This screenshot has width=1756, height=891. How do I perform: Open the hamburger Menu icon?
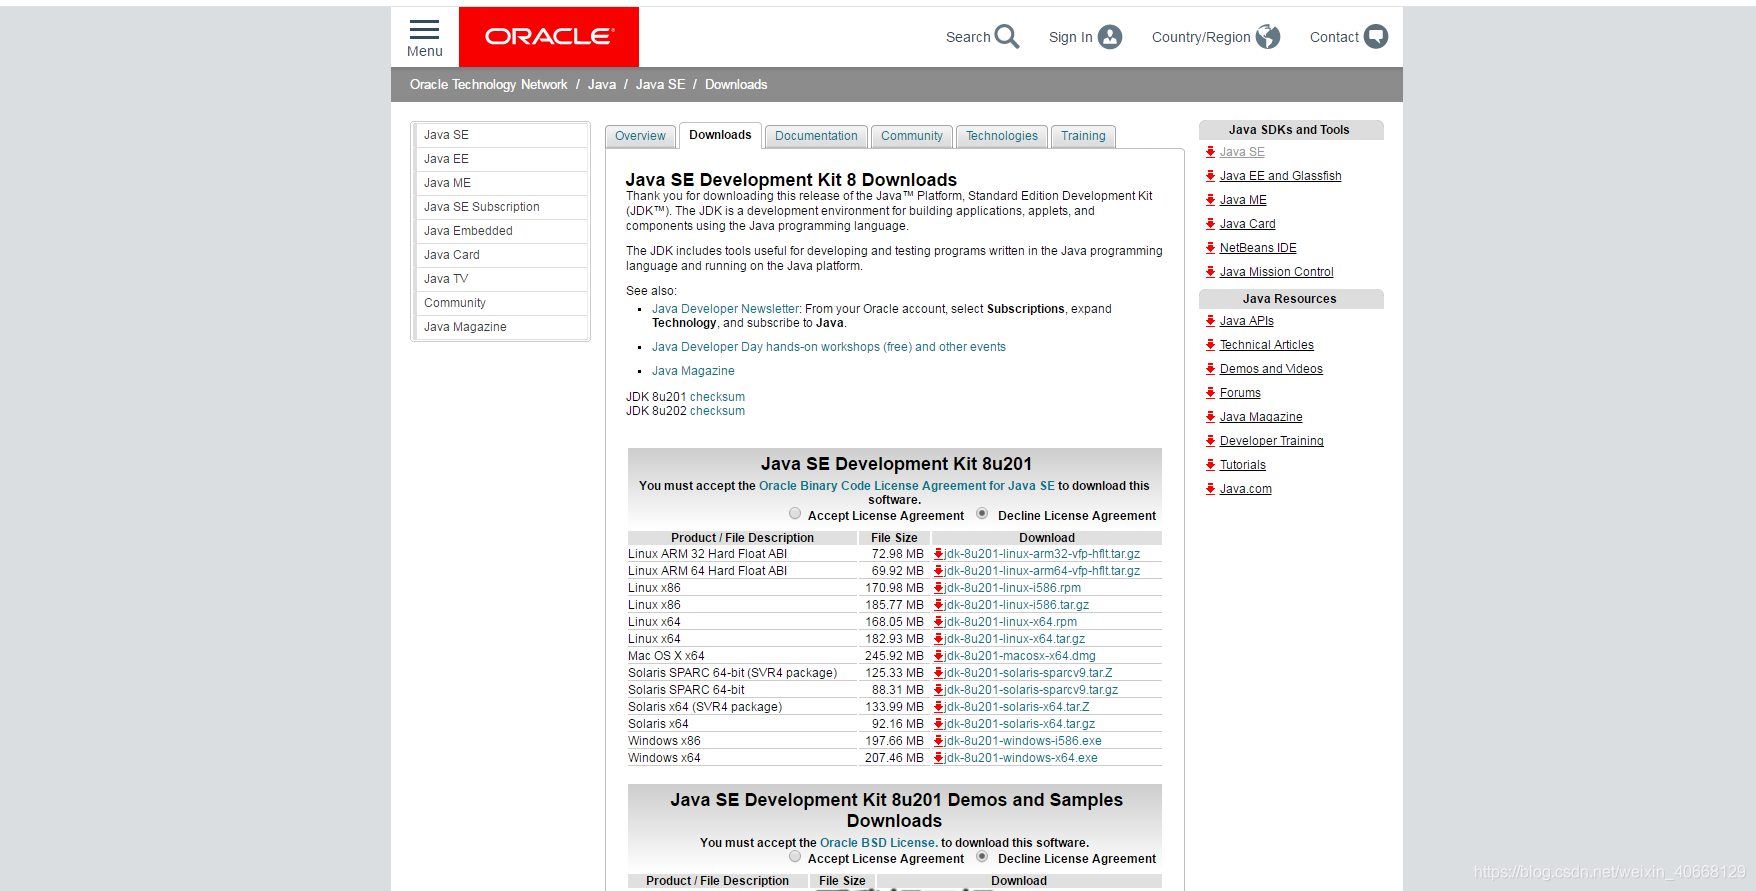point(424,29)
